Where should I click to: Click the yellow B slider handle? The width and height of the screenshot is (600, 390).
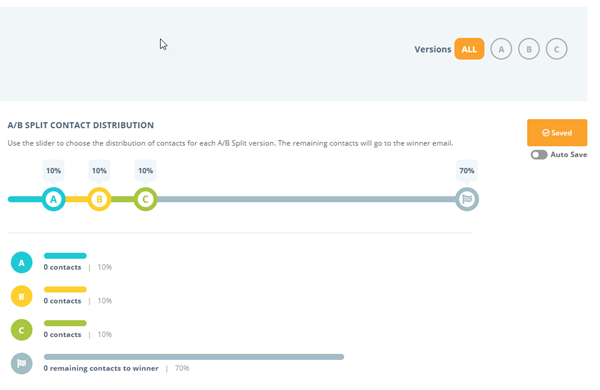coord(99,199)
